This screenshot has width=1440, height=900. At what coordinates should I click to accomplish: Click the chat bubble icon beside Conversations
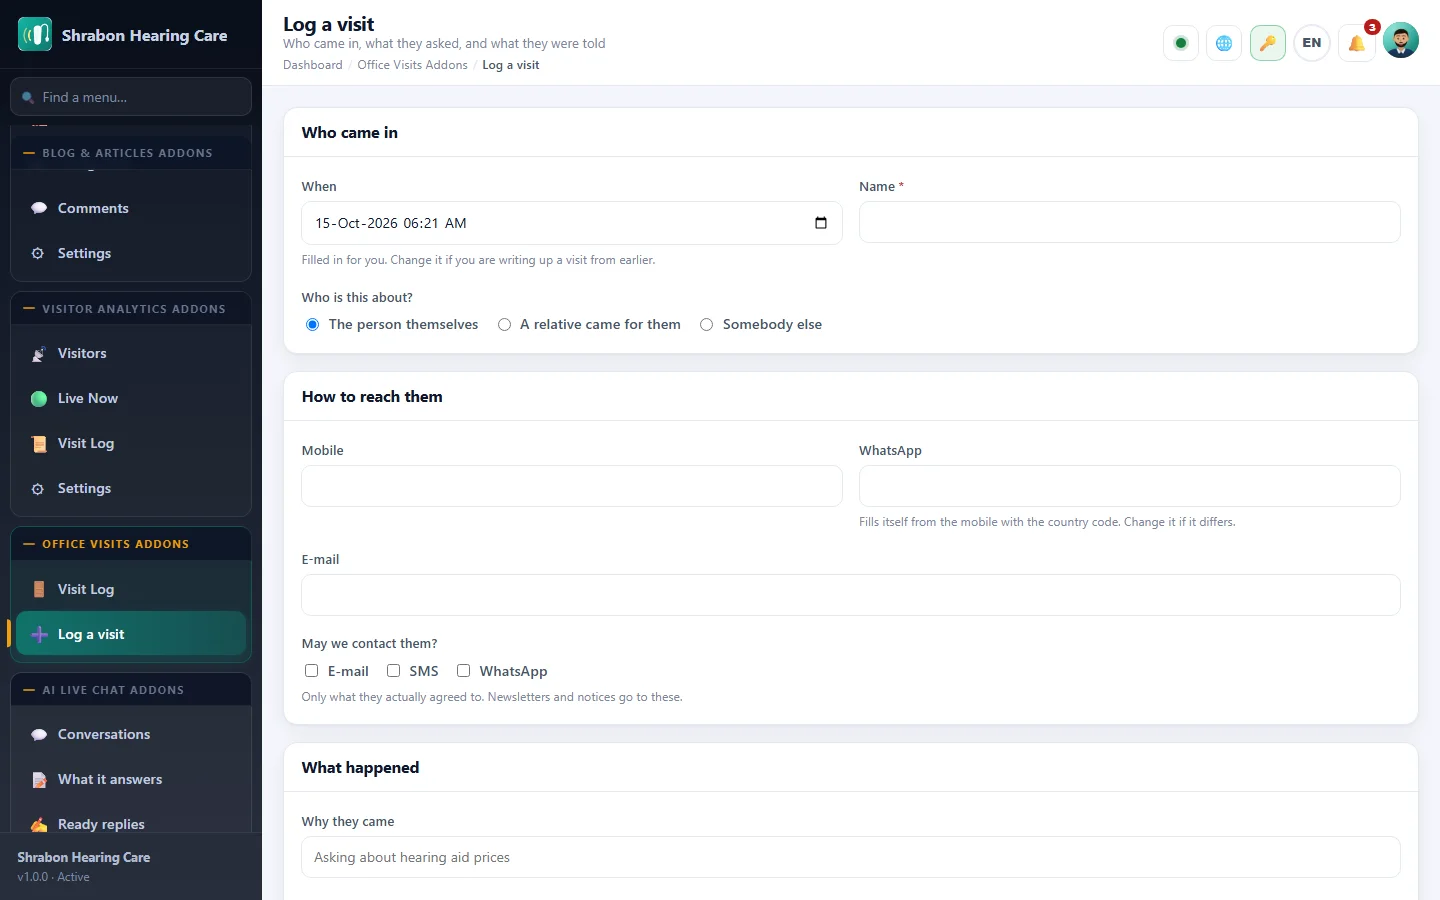coord(39,735)
